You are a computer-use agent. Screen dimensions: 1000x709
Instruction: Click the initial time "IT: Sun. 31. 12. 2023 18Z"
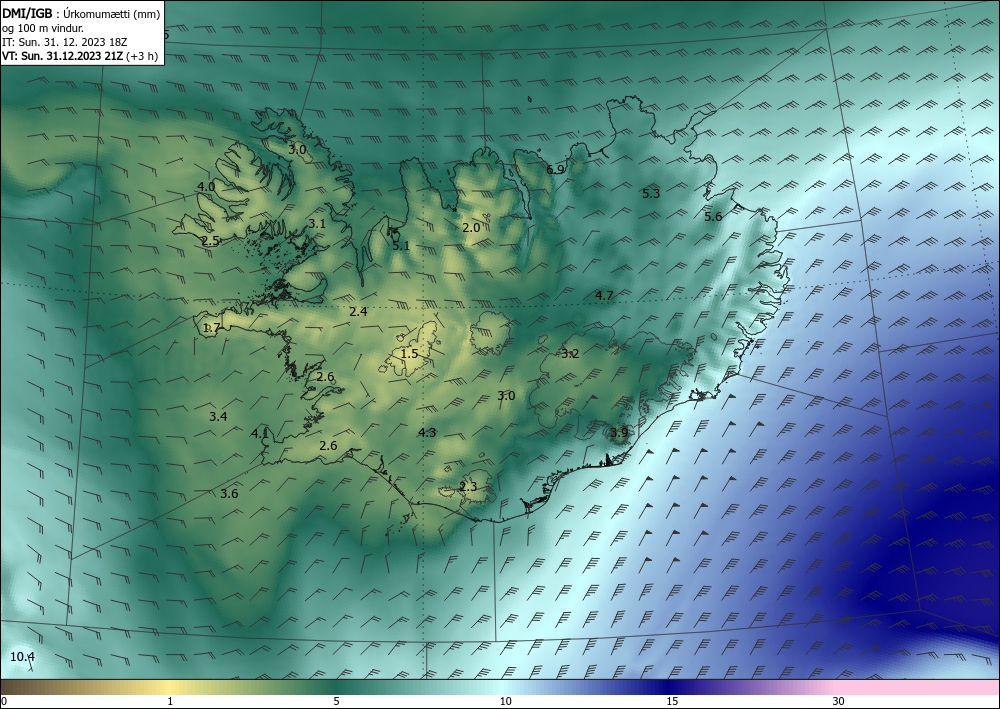click(x=64, y=42)
